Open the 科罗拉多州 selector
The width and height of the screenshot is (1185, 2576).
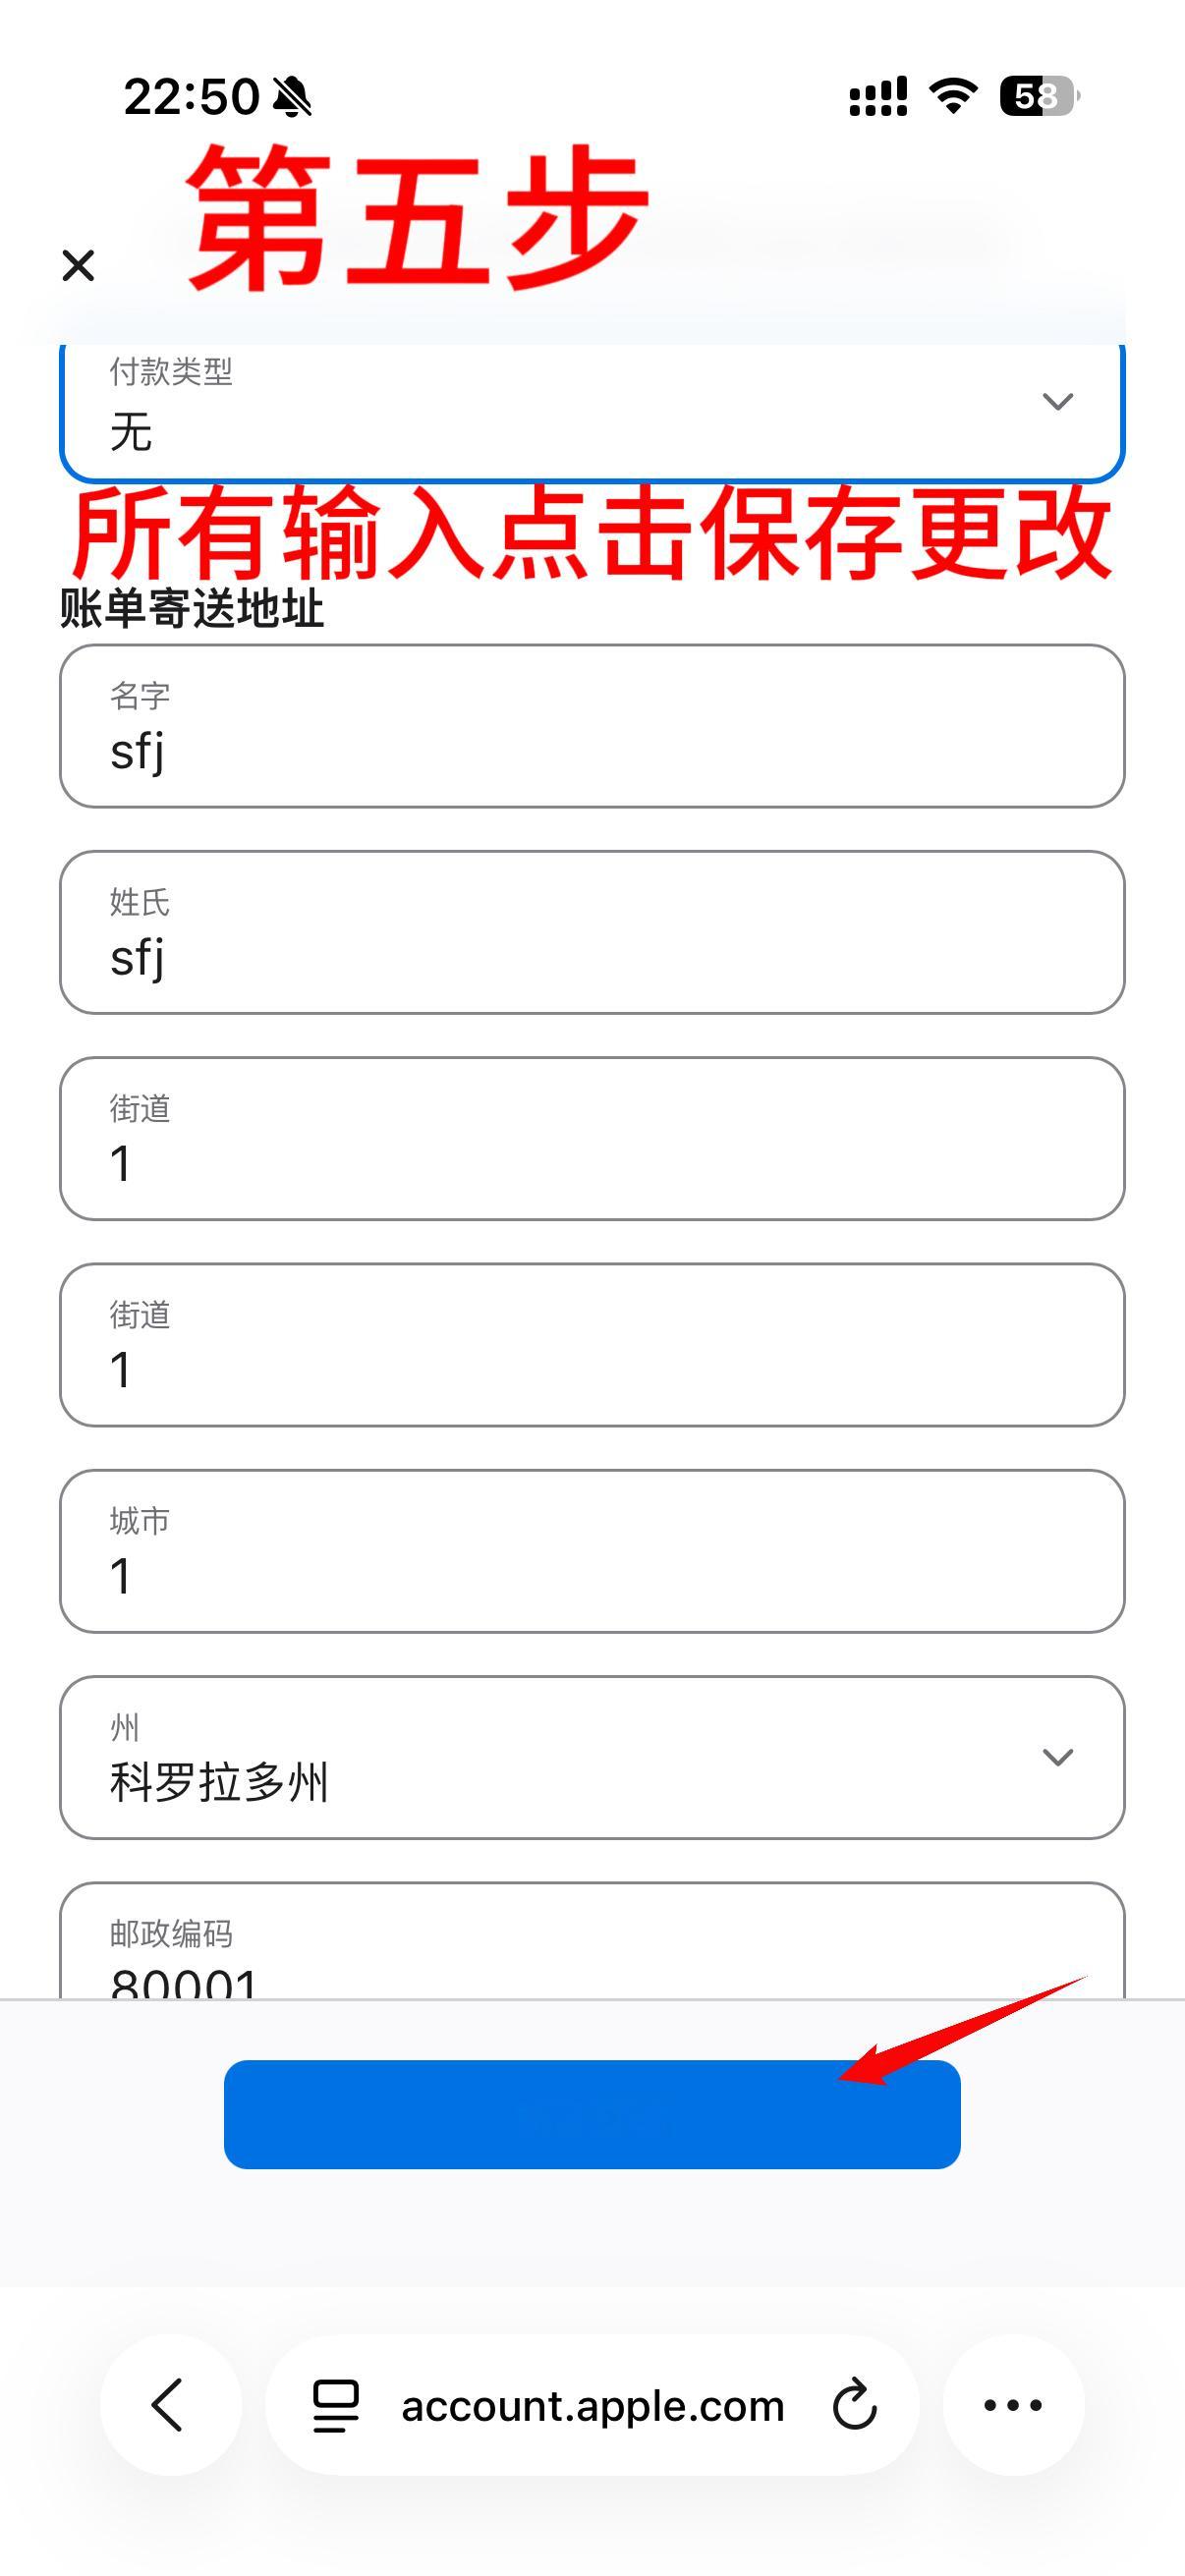[x=592, y=1758]
